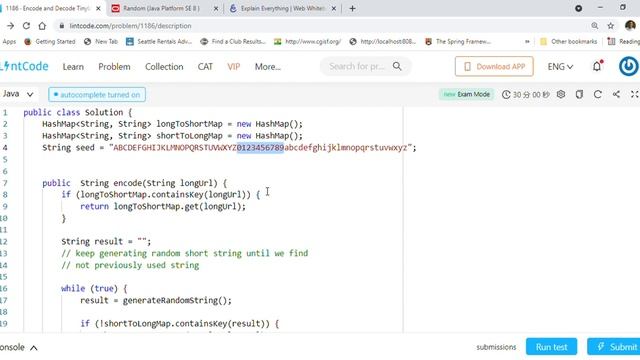
Task: Open the cgisf.org bookmark
Action: point(307,41)
